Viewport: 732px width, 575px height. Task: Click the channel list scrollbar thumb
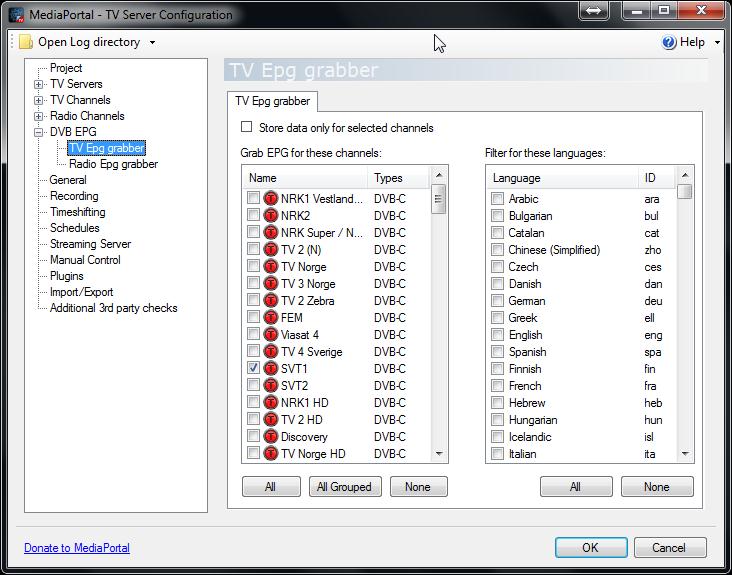438,199
